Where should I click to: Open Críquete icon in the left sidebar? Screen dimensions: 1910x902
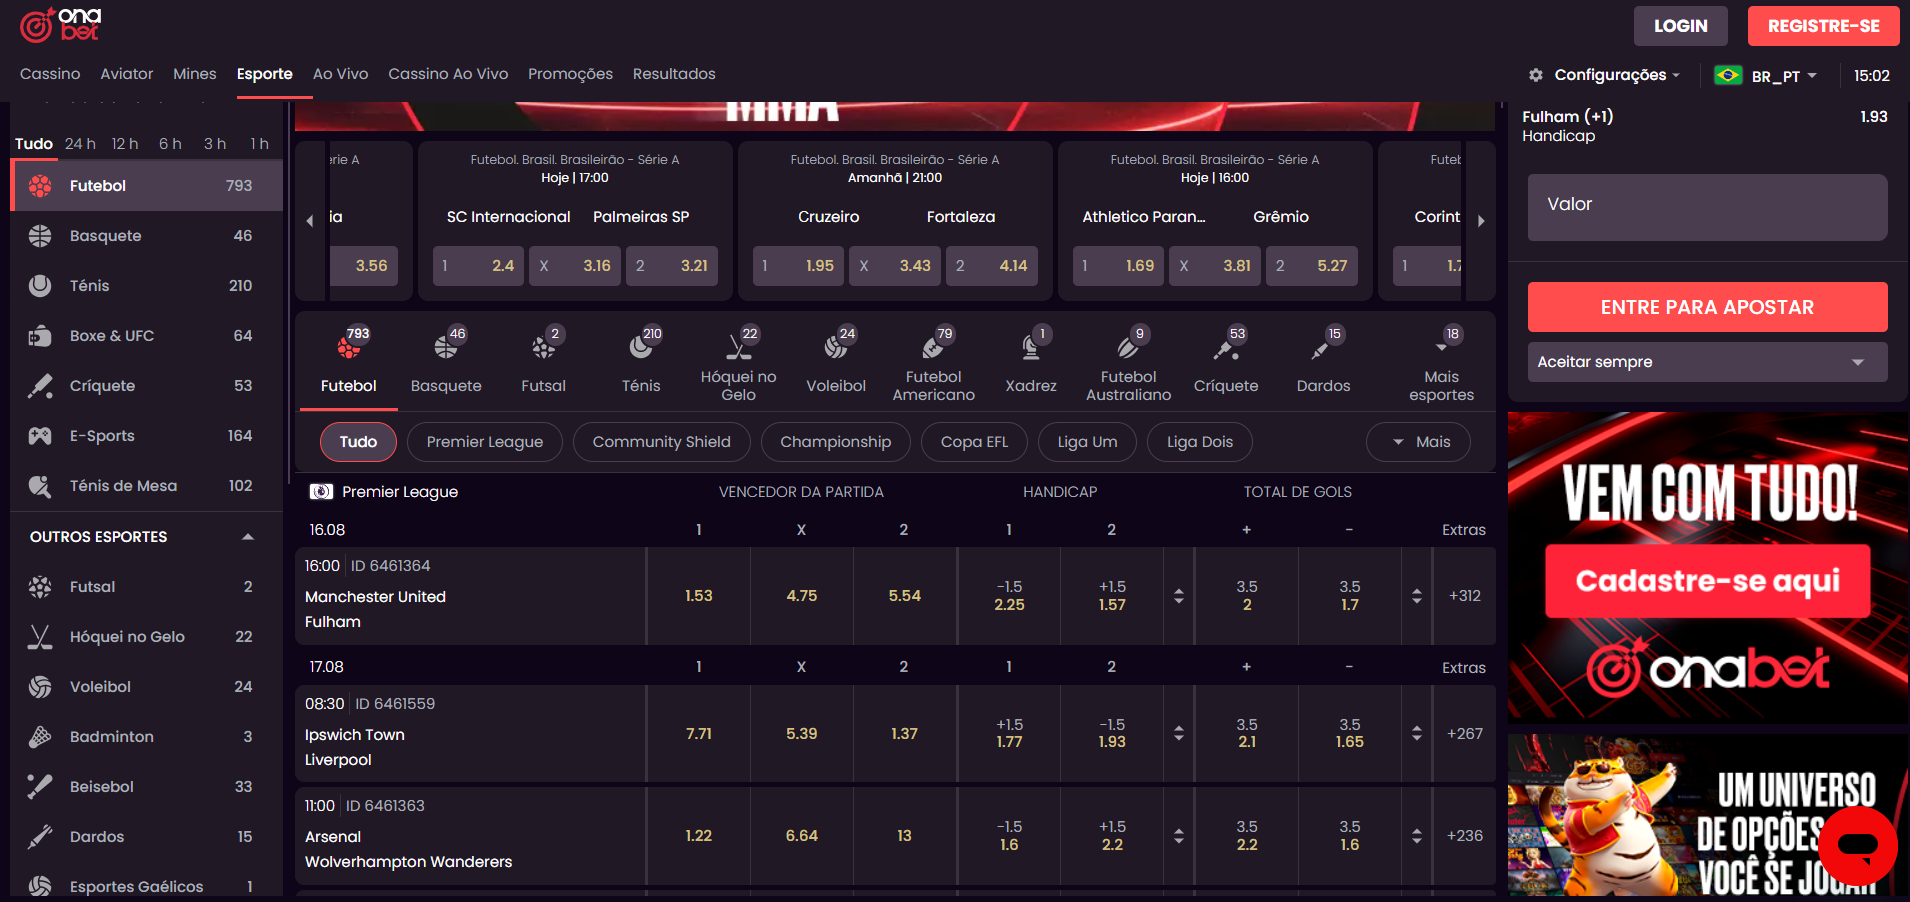coord(40,386)
